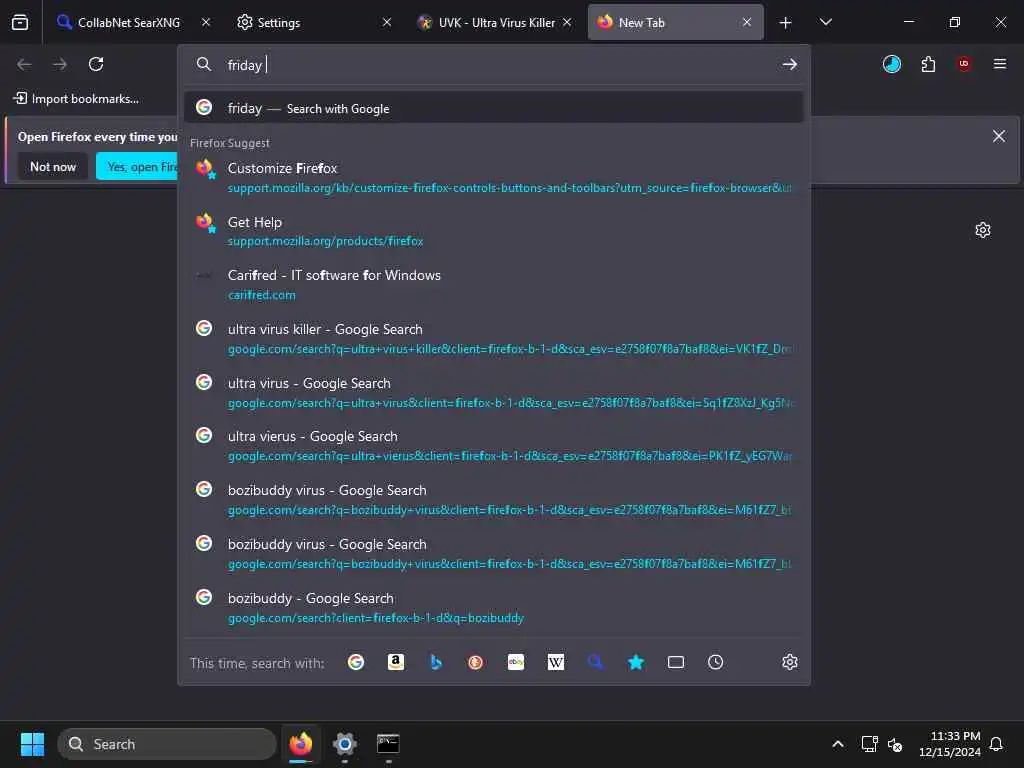Screen dimensions: 1024x768
Task: Close the Settings tab
Action: pyautogui.click(x=387, y=22)
